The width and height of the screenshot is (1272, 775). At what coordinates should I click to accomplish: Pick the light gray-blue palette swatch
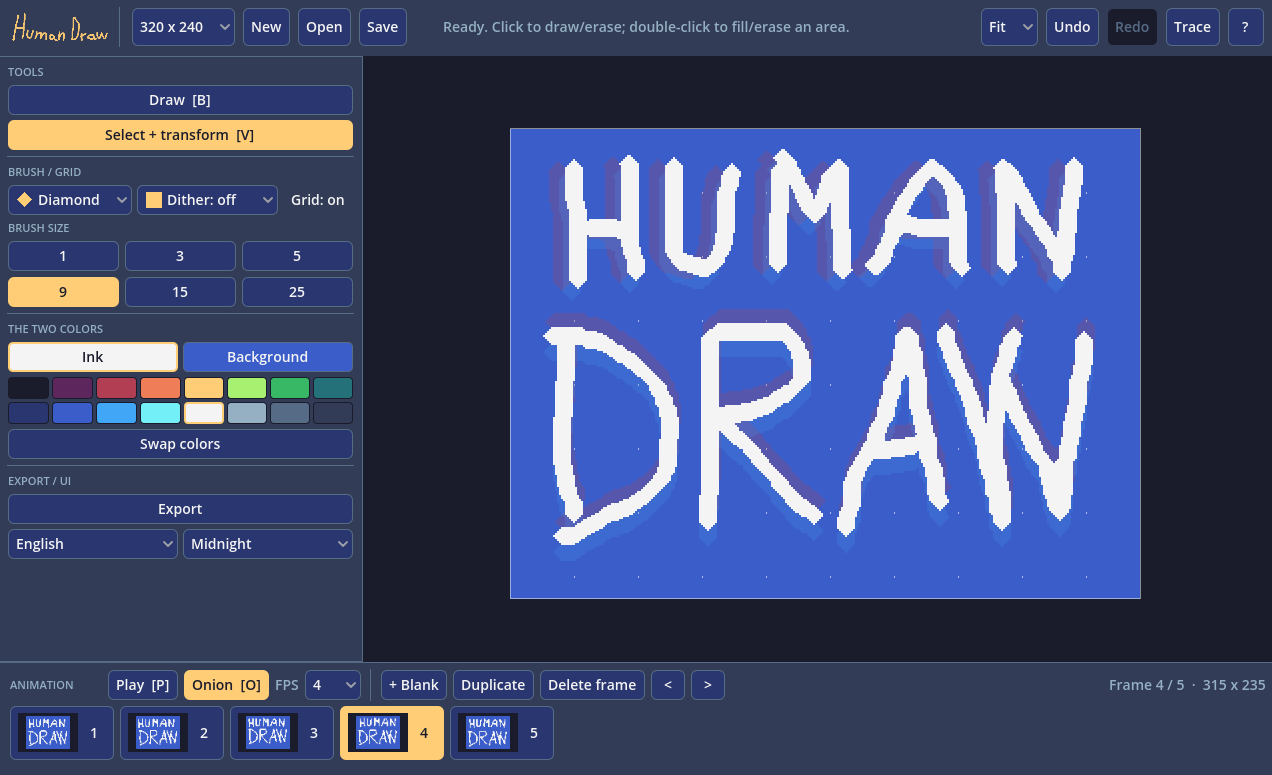coord(247,413)
